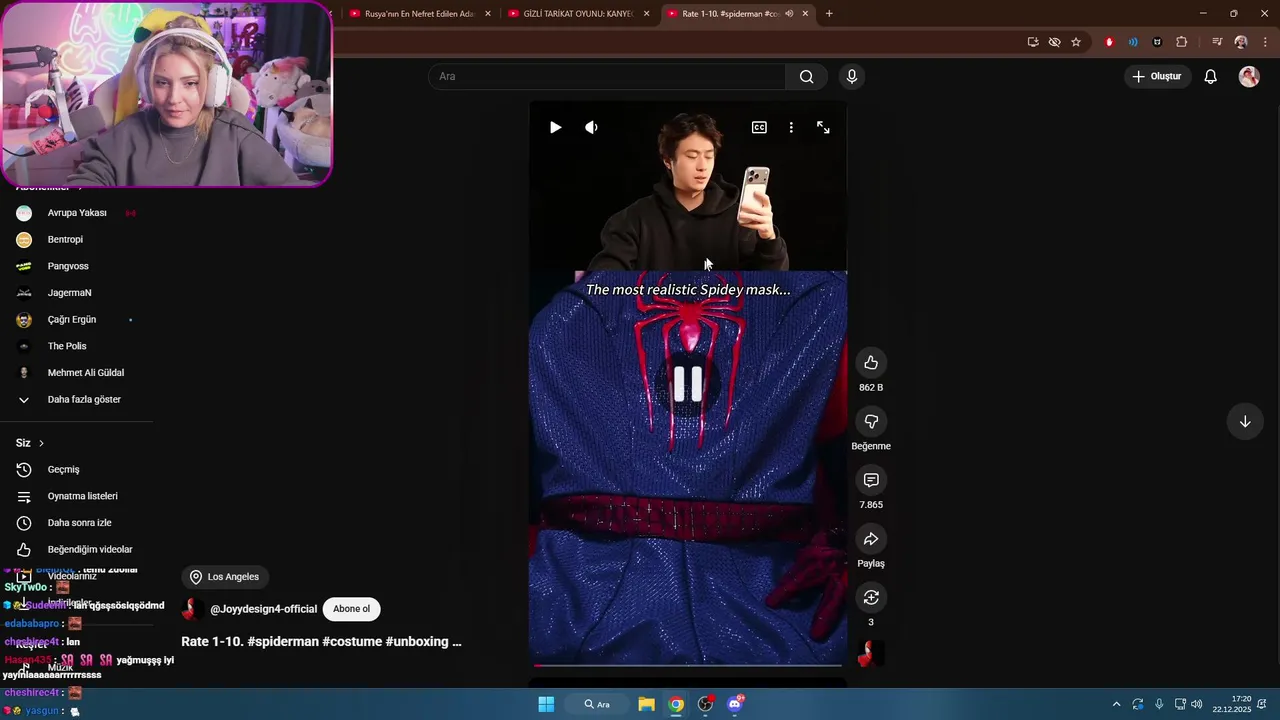
Task: Open the Short's sound source thumbnail
Action: point(871,653)
